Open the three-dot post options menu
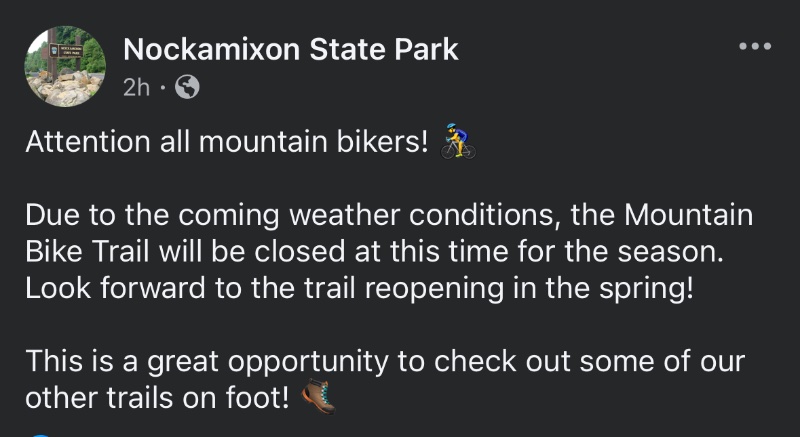 pyautogui.click(x=754, y=47)
